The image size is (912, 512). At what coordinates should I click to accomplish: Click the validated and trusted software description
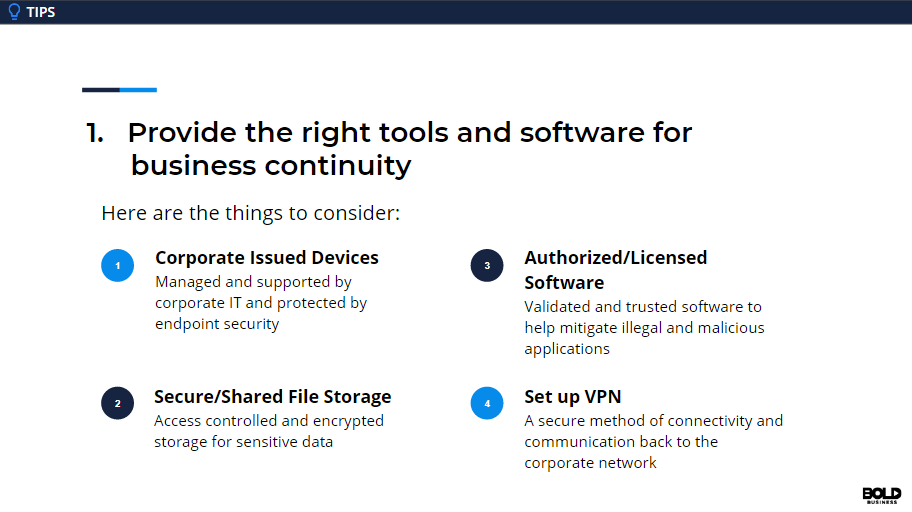pyautogui.click(x=644, y=328)
